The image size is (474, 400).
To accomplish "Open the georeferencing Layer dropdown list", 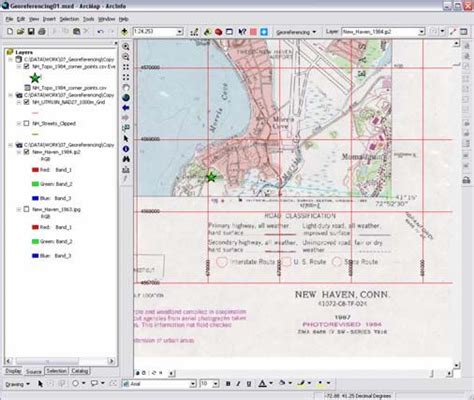I will pos(422,32).
